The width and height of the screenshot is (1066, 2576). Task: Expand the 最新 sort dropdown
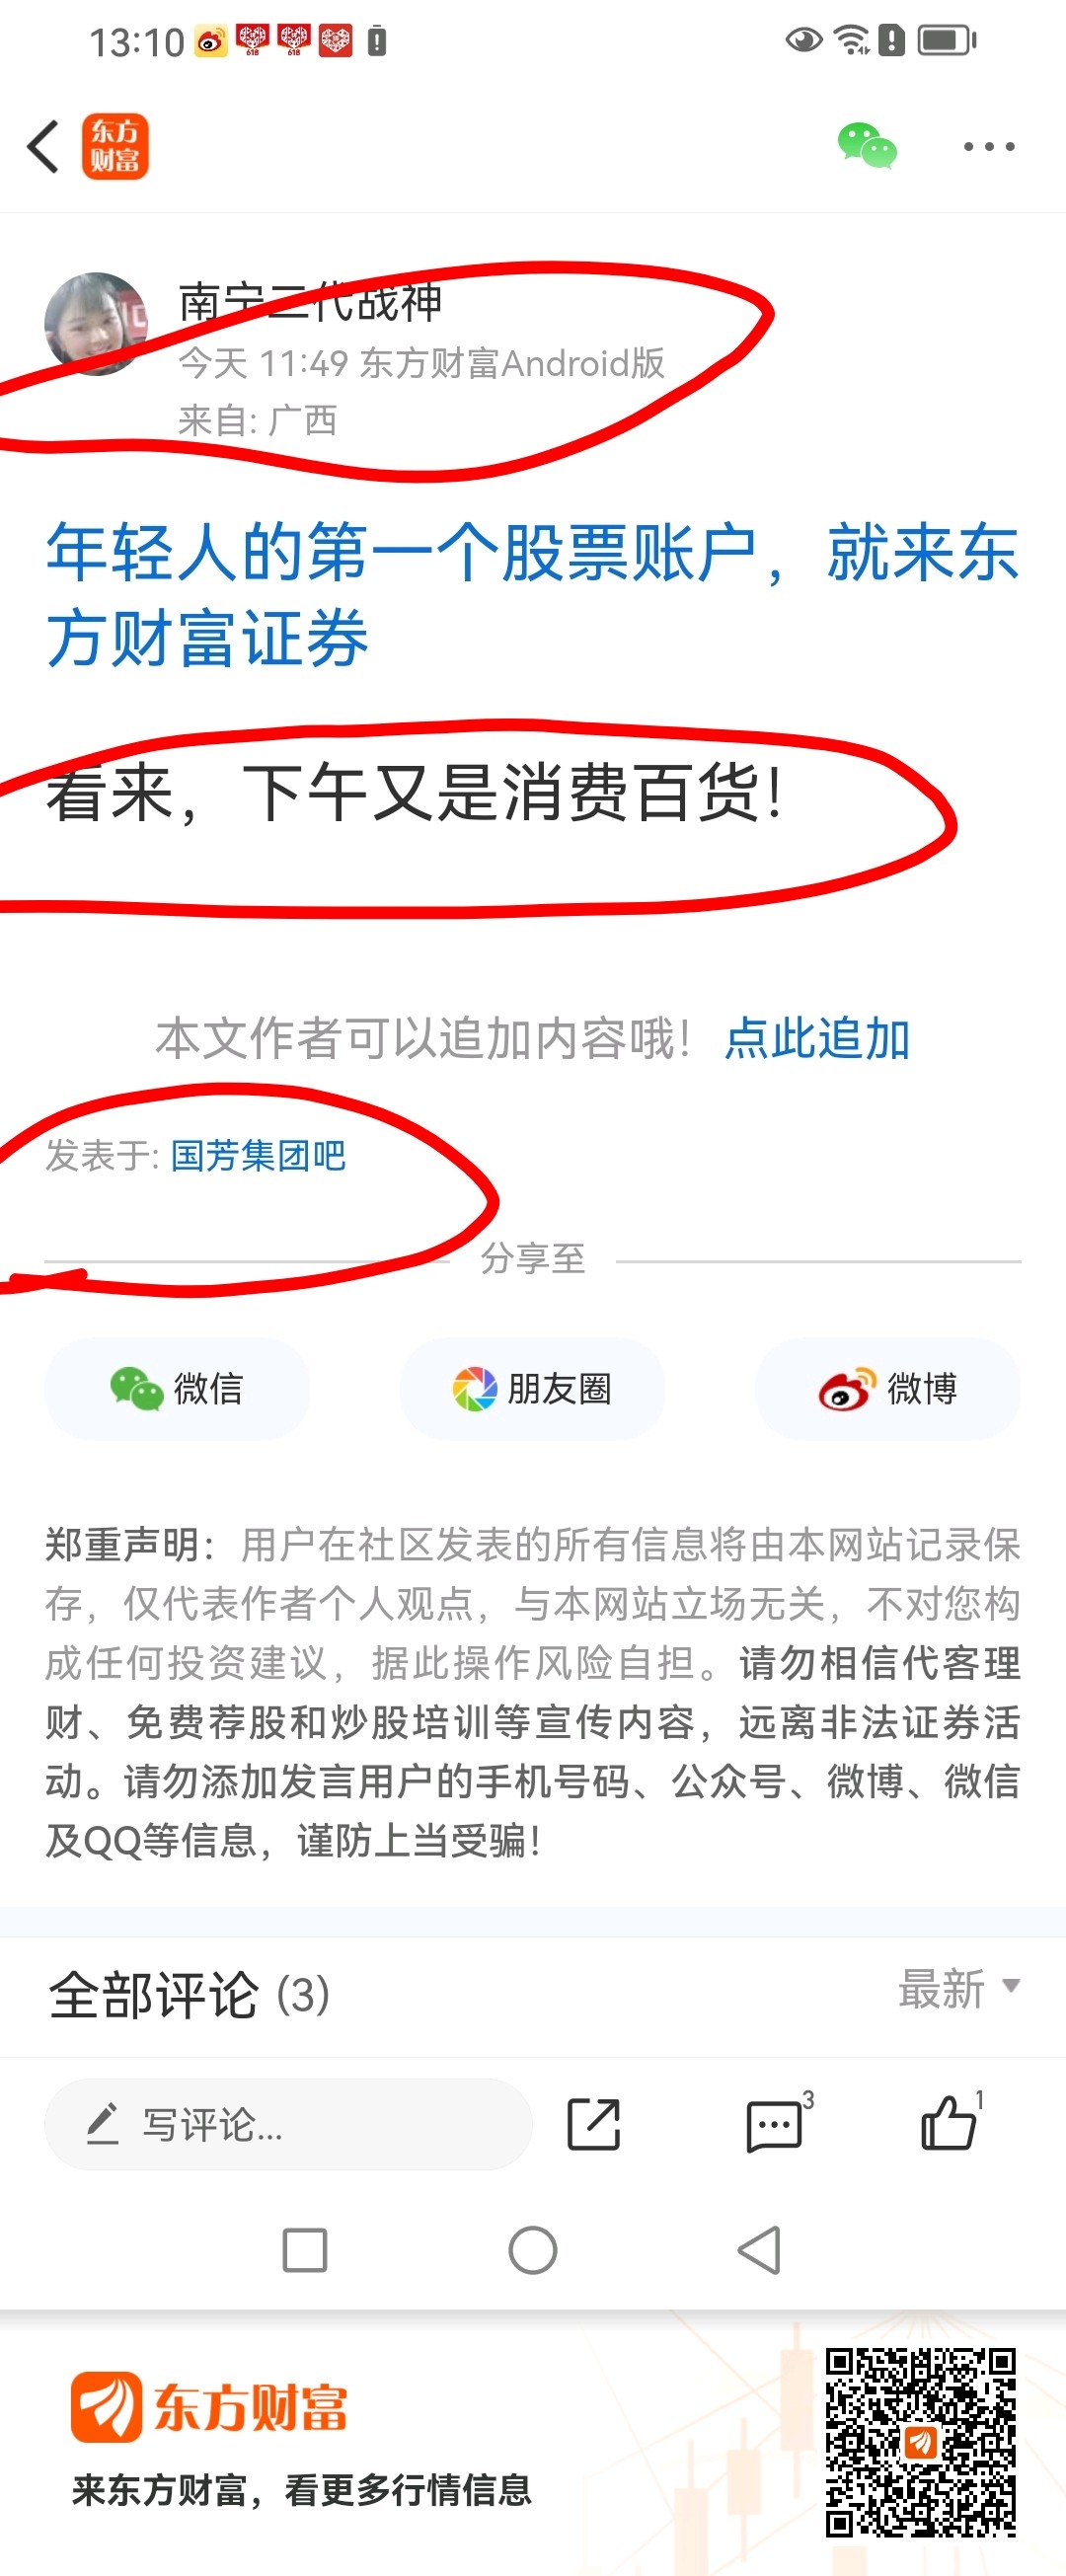[x=959, y=1988]
